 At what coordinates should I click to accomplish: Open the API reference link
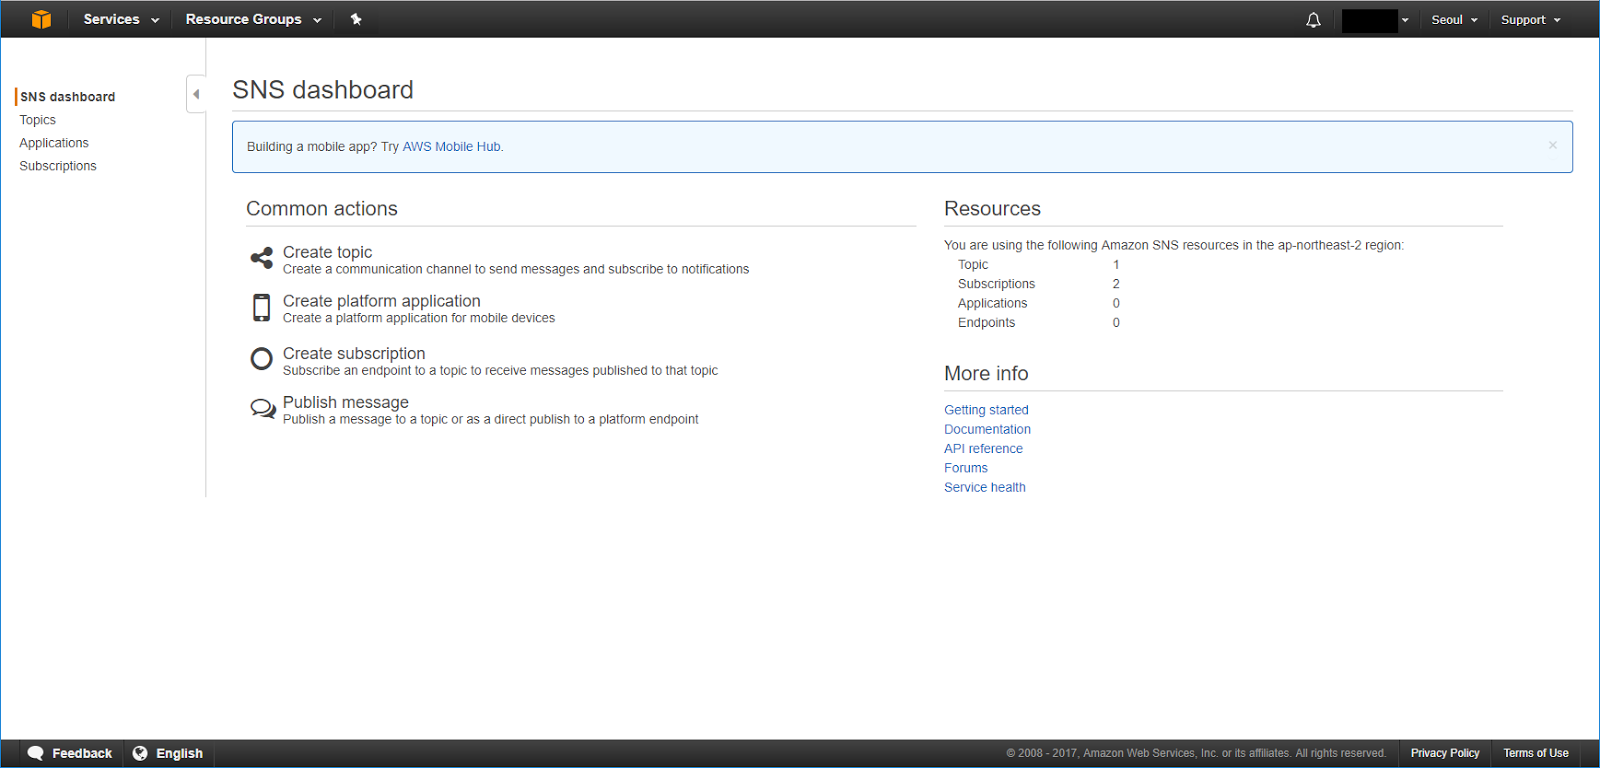point(983,449)
